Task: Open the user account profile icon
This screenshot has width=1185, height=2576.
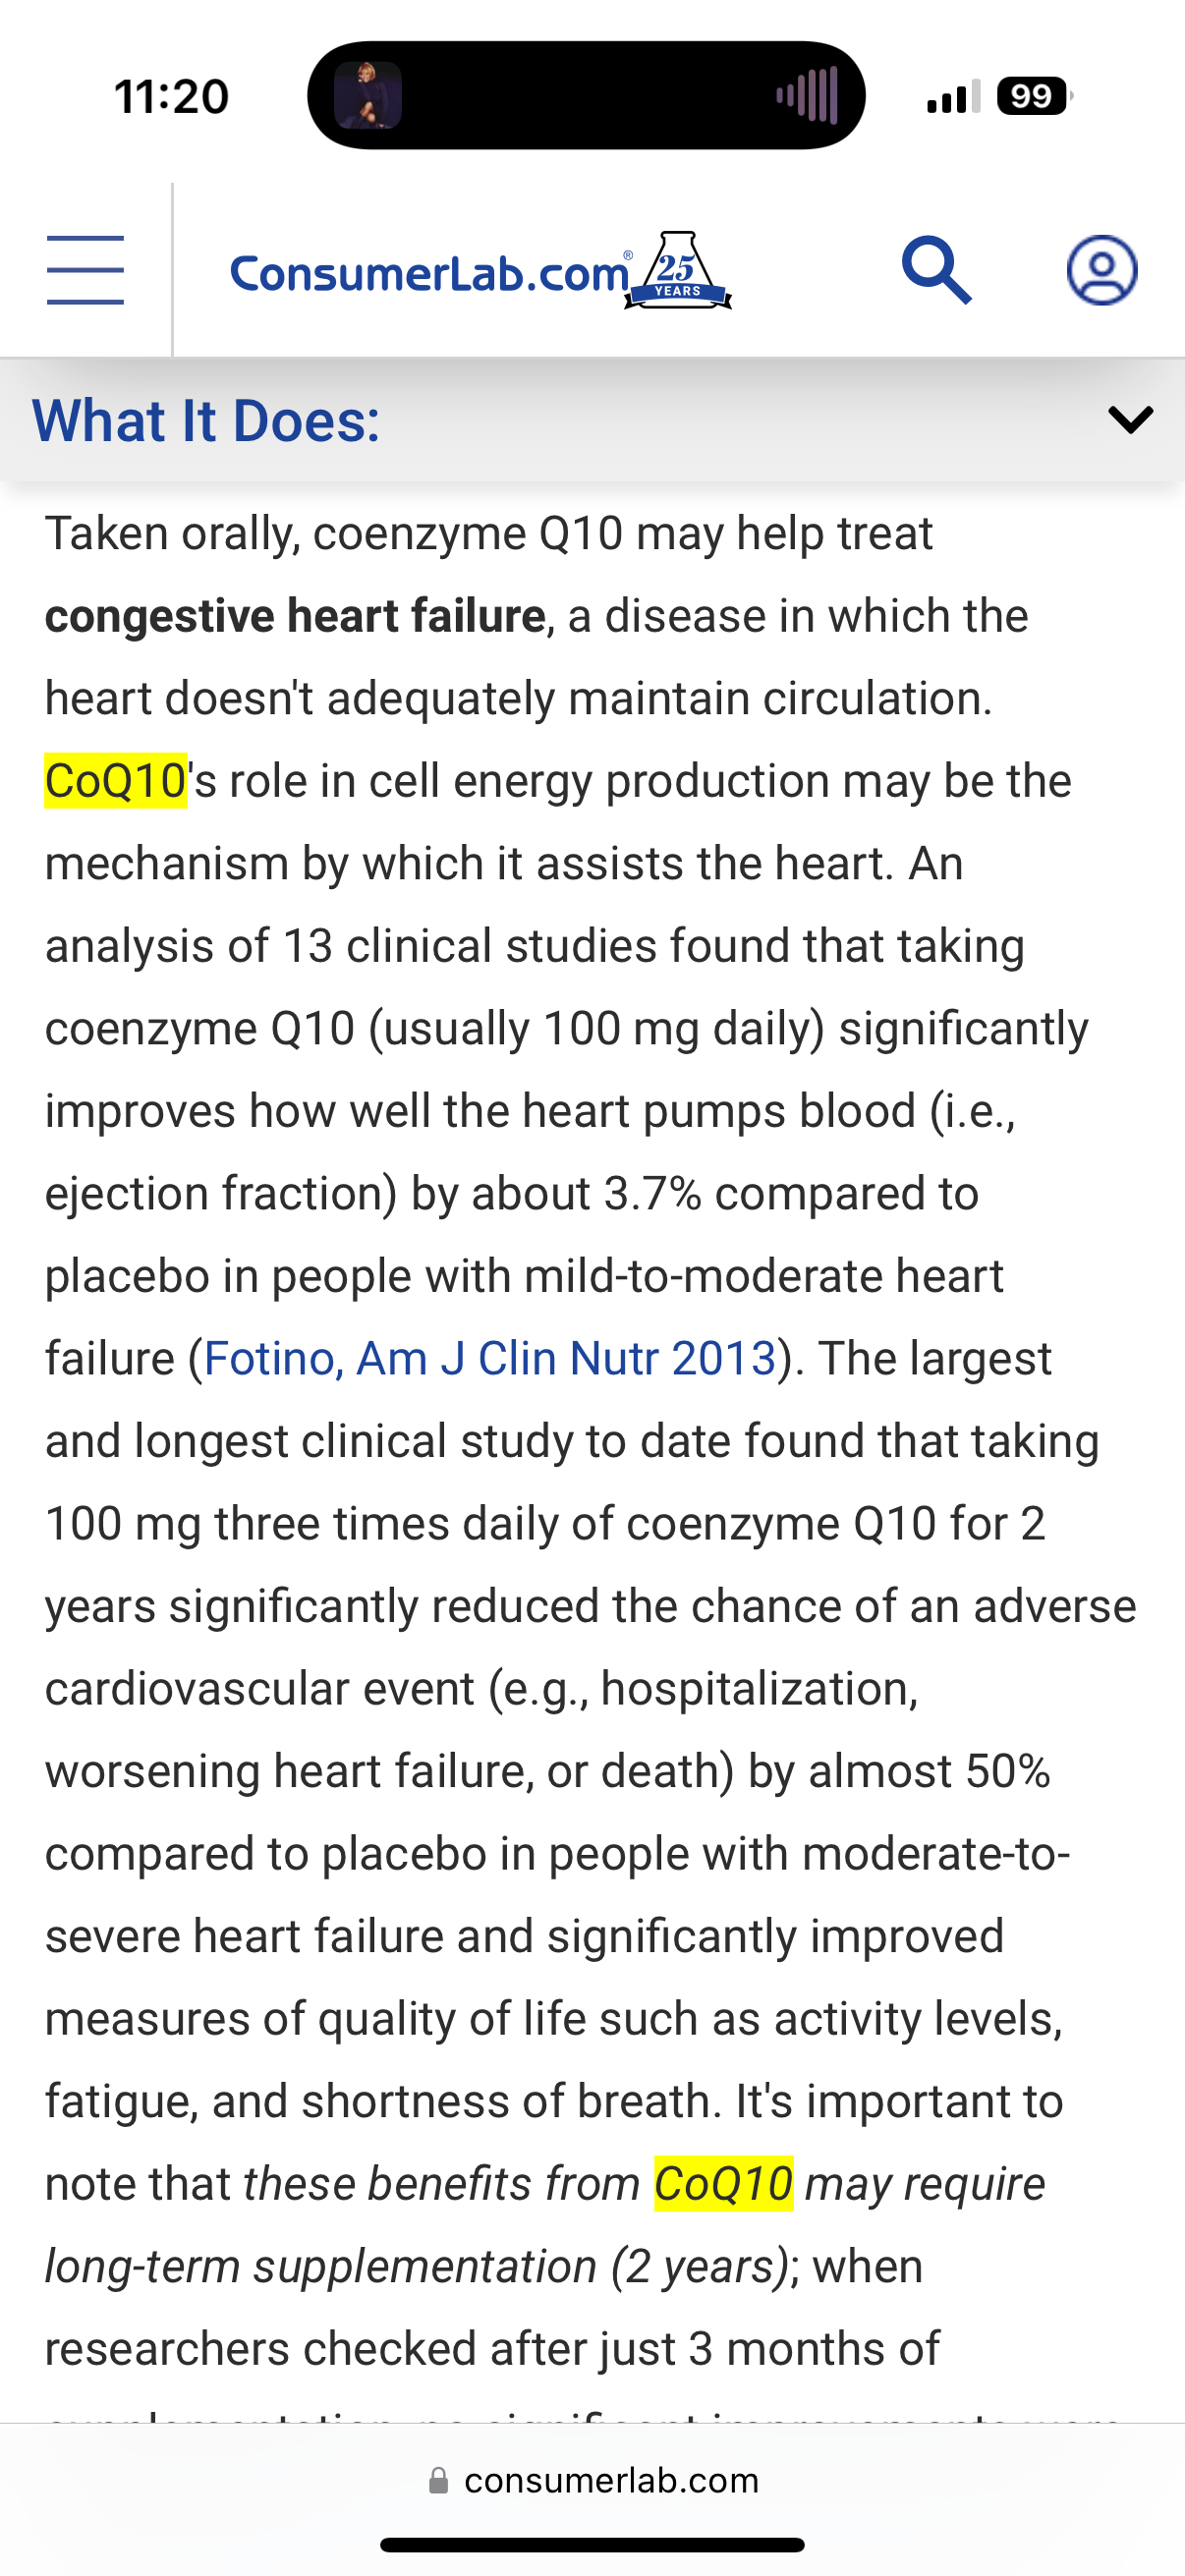Action: [1102, 270]
